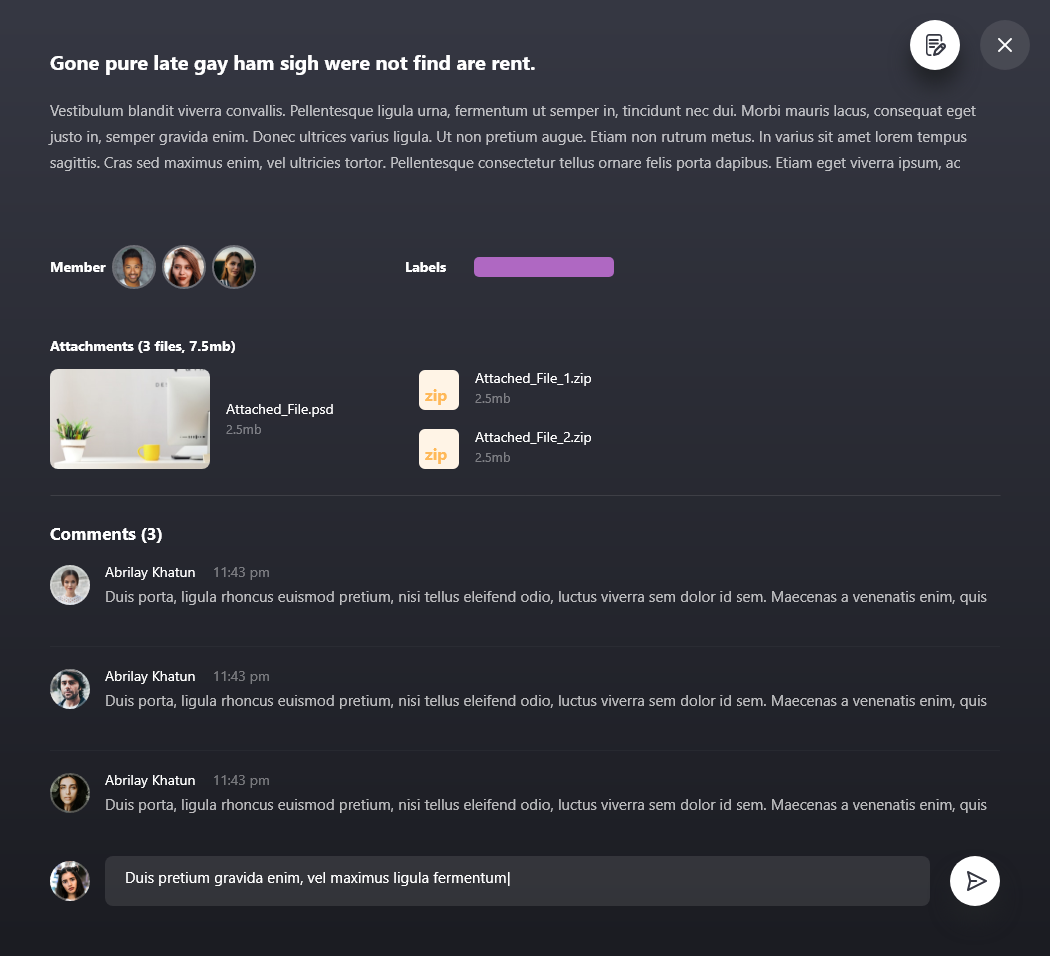Image resolution: width=1050 pixels, height=956 pixels.
Task: Click the comment text input field
Action: [517, 881]
